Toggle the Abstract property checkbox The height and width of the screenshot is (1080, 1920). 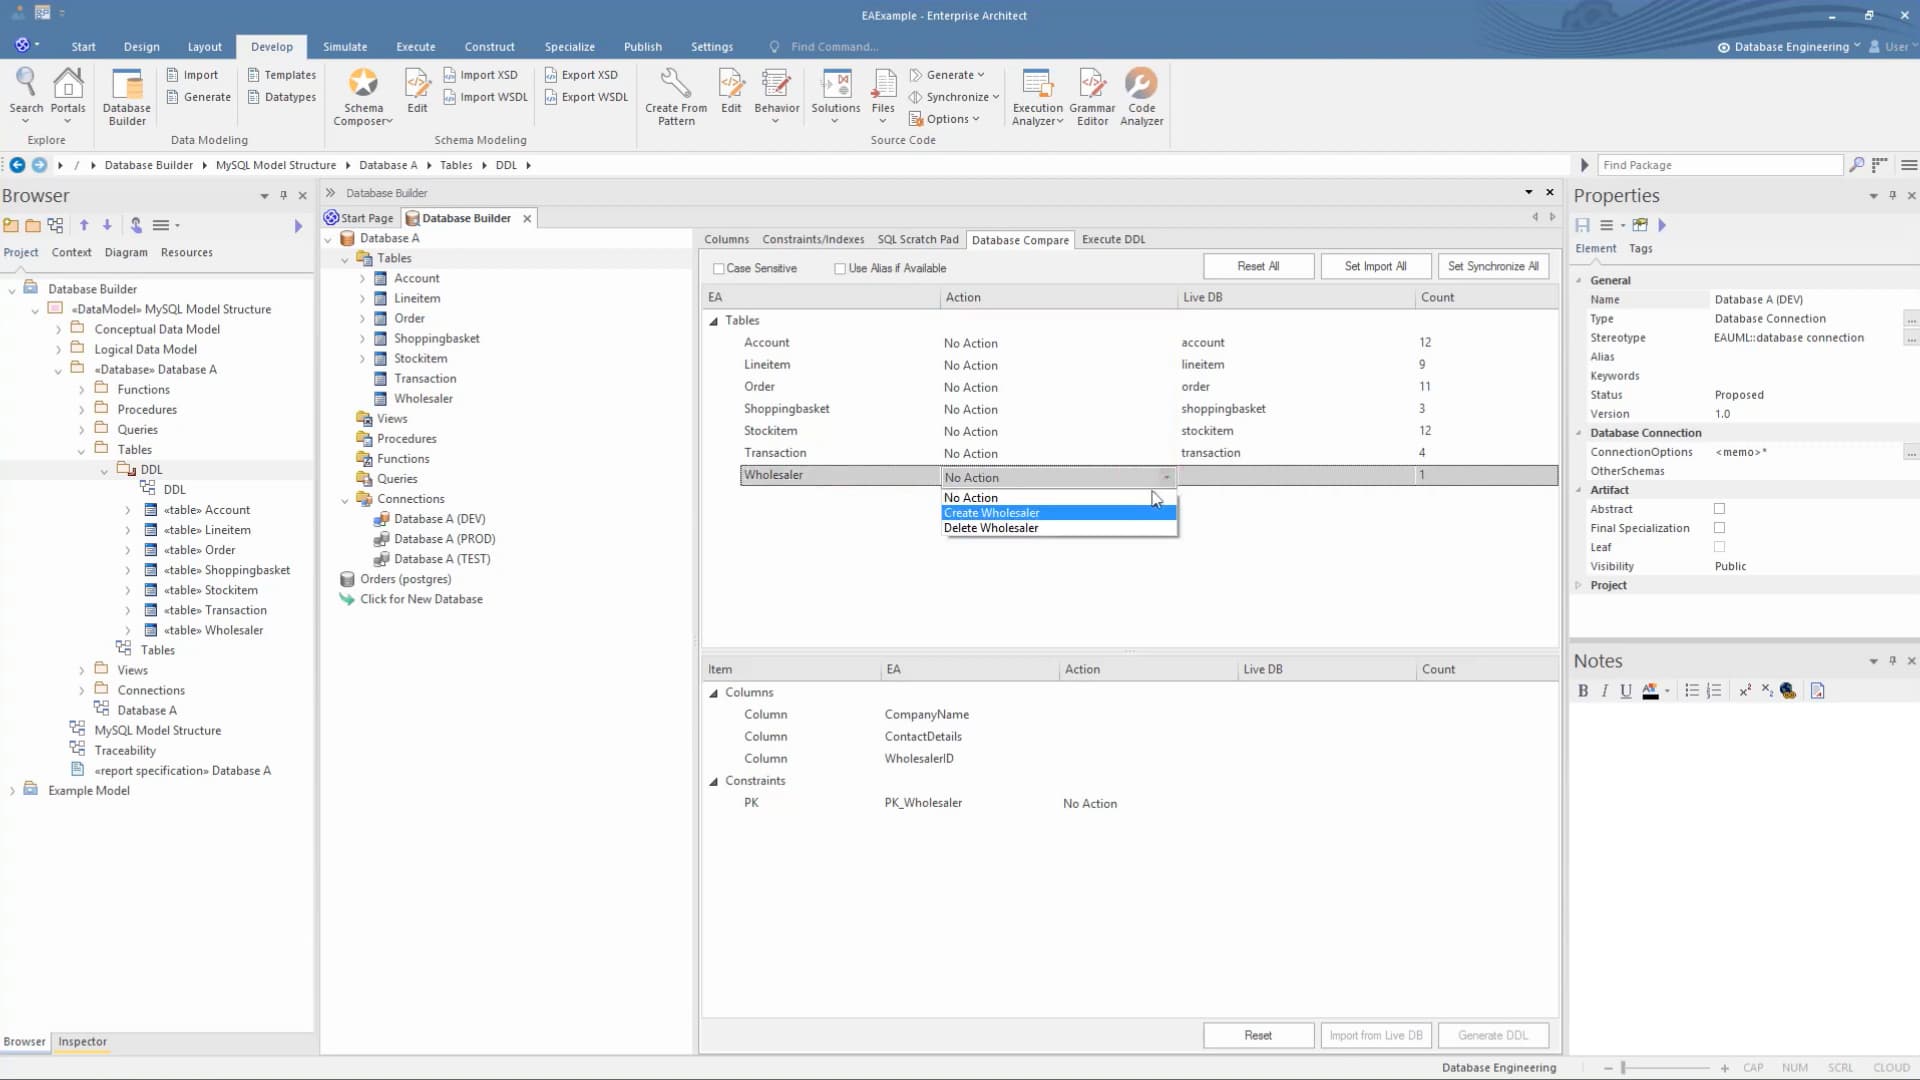pyautogui.click(x=1719, y=509)
